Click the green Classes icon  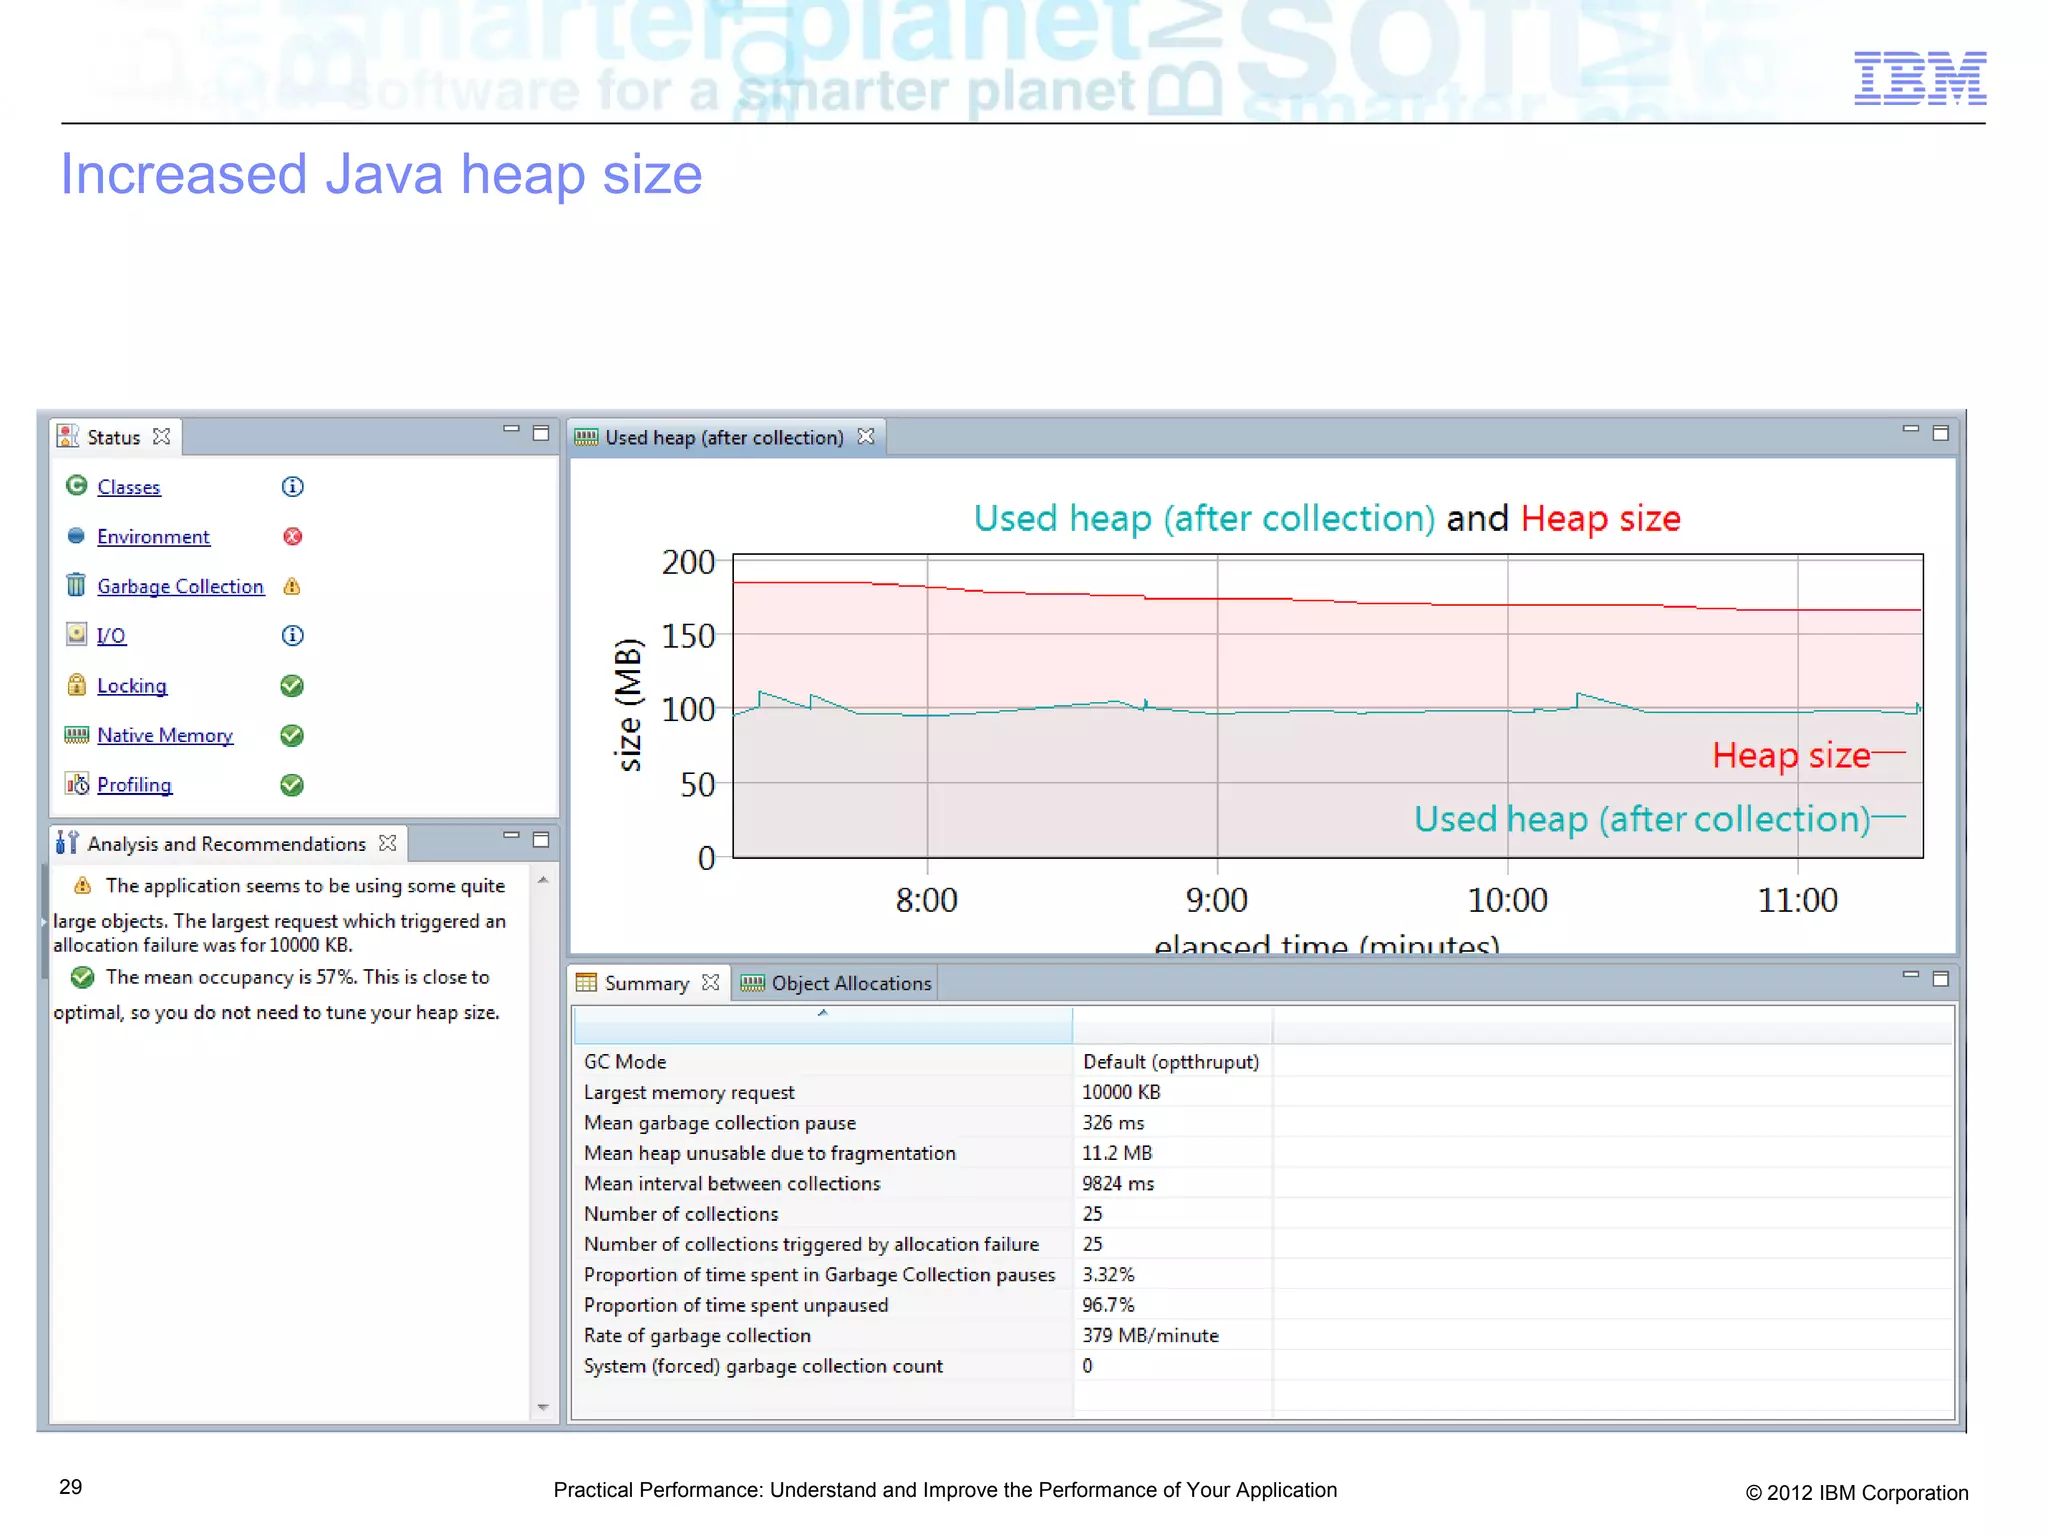pyautogui.click(x=76, y=486)
